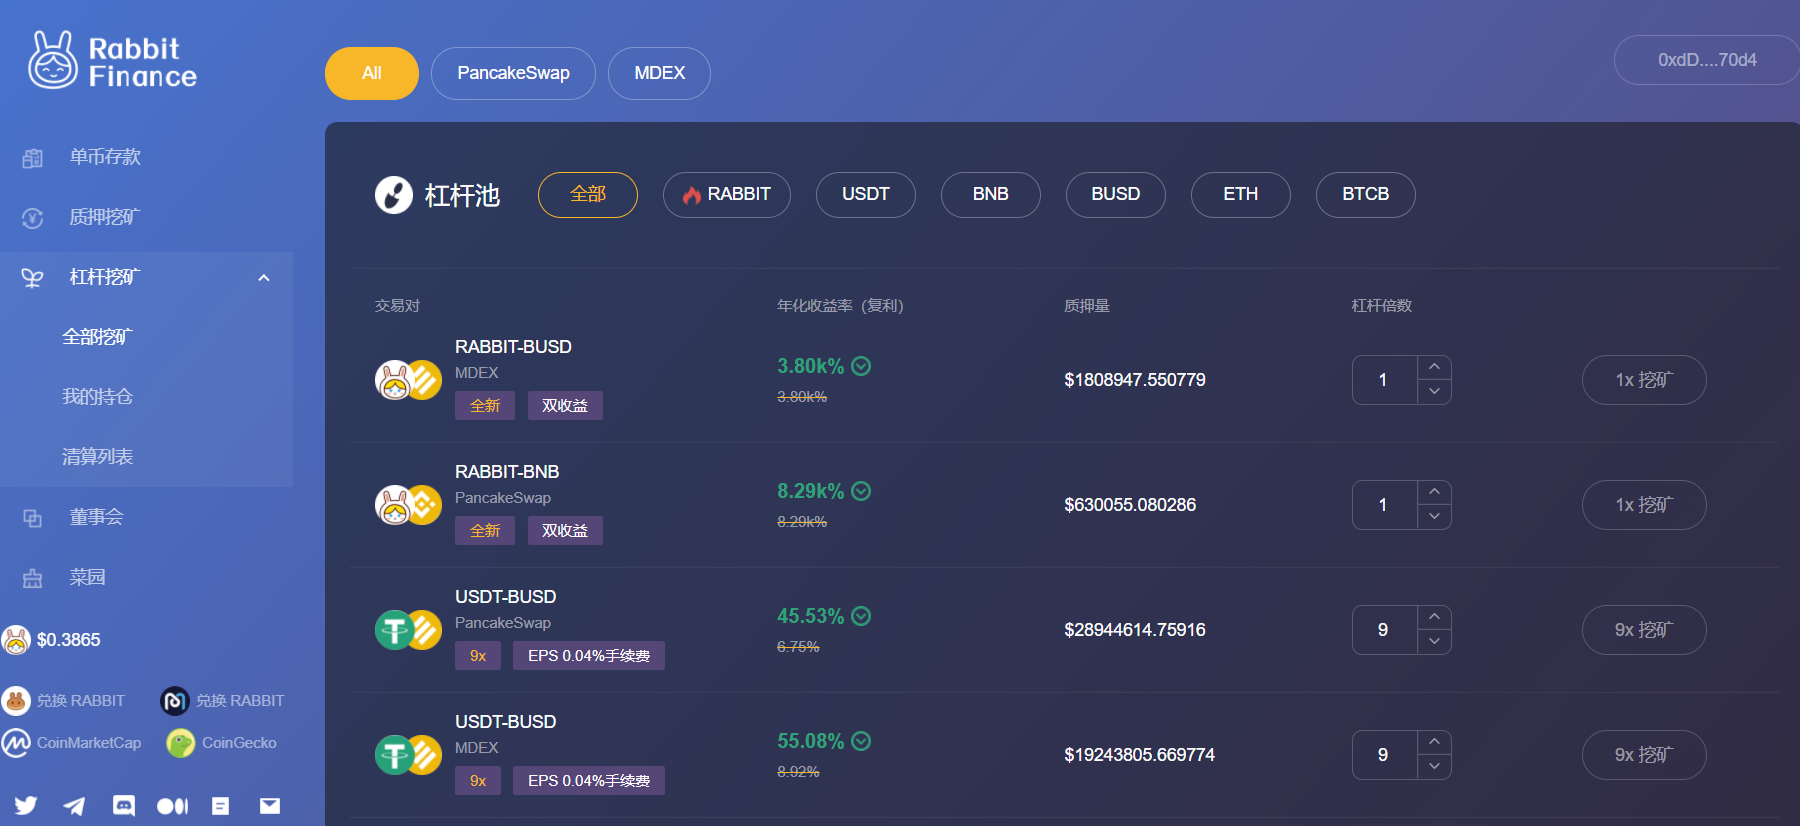The width and height of the screenshot is (1800, 826).
Task: Click EPS 0.04%手续费 tag on MDEX row
Action: (589, 781)
